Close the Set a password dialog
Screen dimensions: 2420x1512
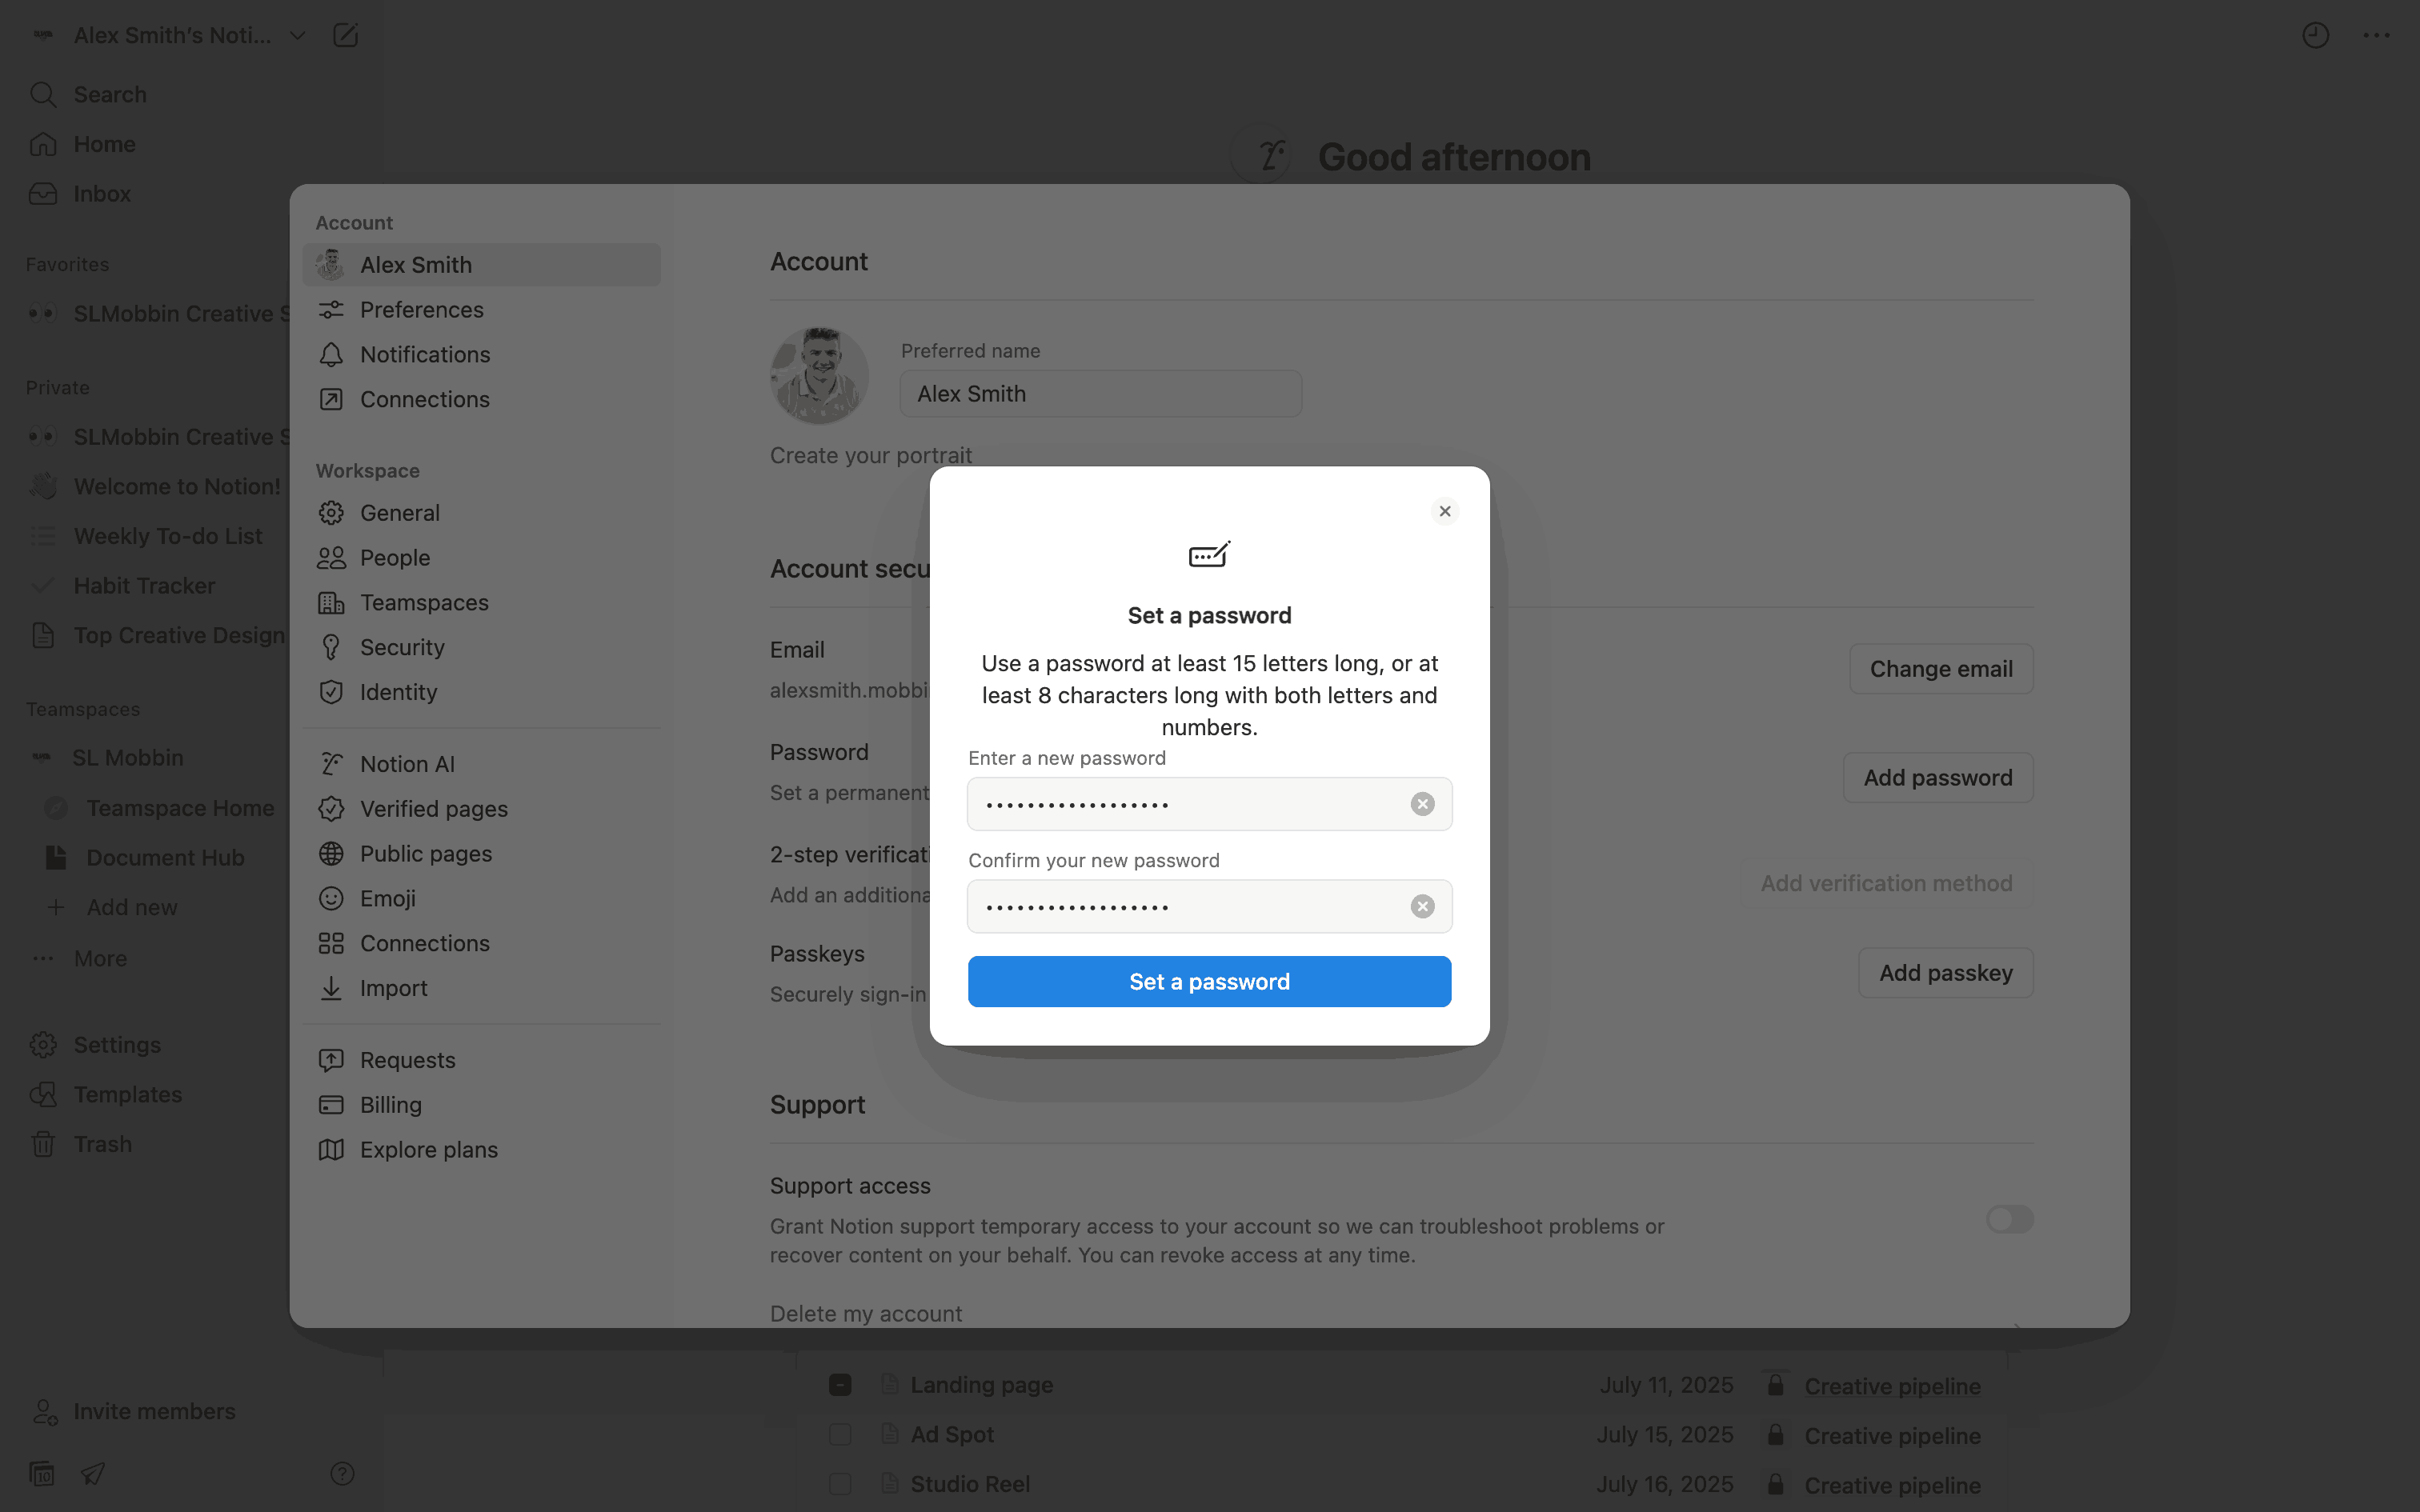[1444, 511]
